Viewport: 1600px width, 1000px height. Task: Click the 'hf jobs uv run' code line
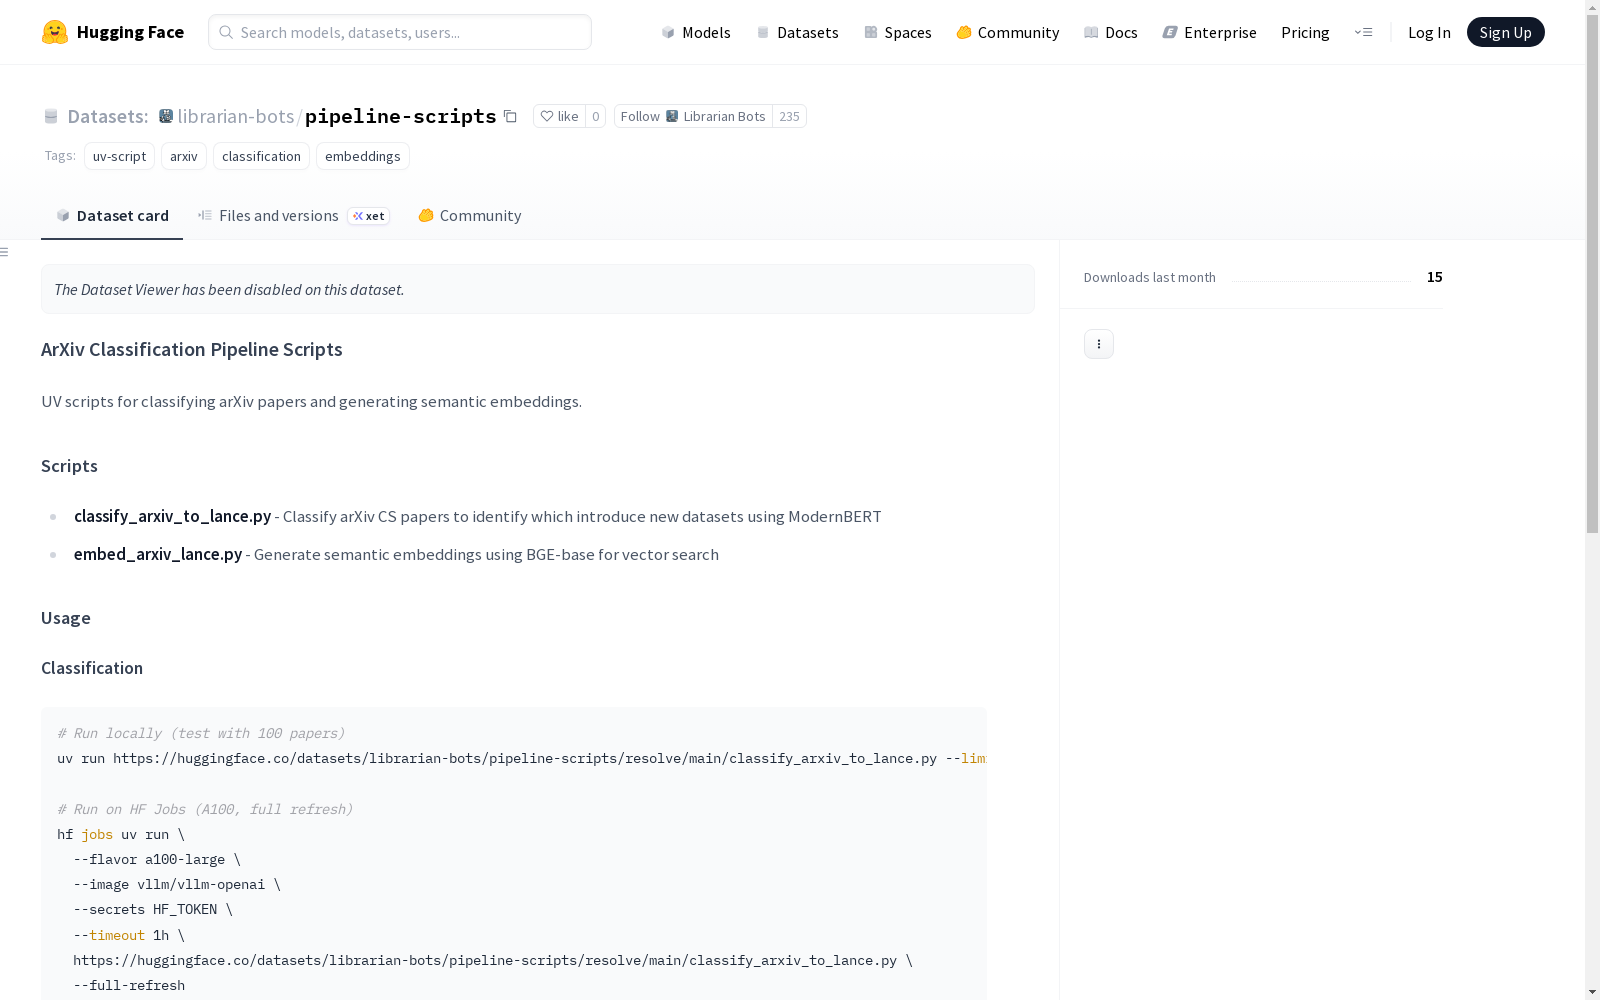121,834
